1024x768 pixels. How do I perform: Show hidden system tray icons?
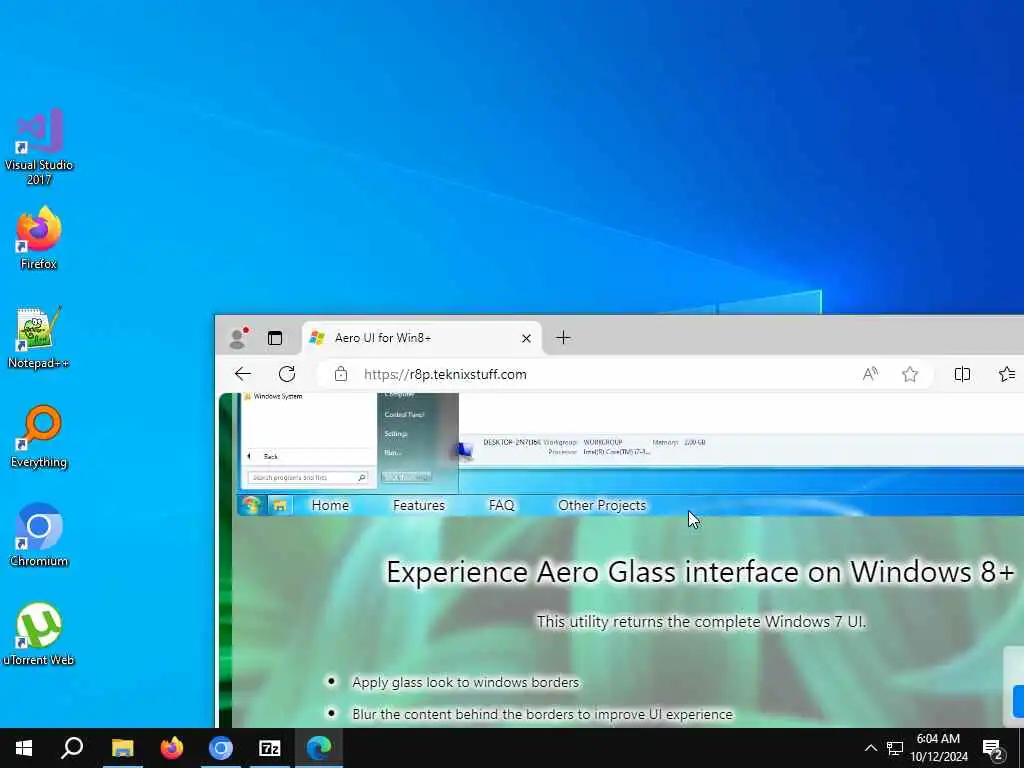871,748
